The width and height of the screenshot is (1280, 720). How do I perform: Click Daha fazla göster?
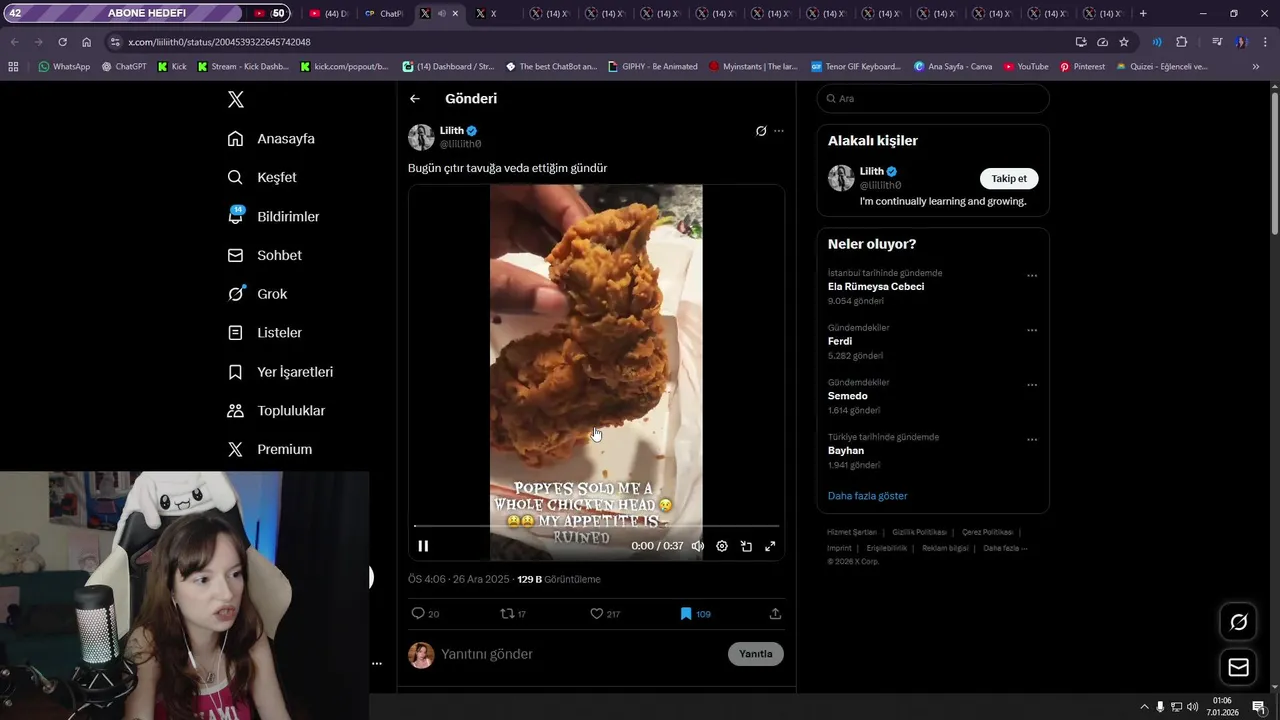868,496
